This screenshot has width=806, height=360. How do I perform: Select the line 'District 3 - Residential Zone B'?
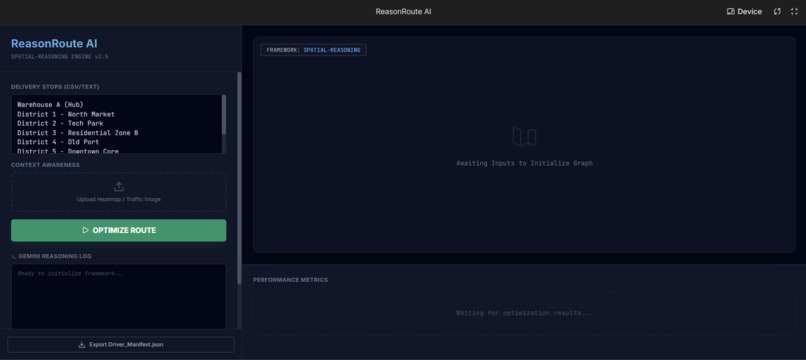pyautogui.click(x=78, y=133)
